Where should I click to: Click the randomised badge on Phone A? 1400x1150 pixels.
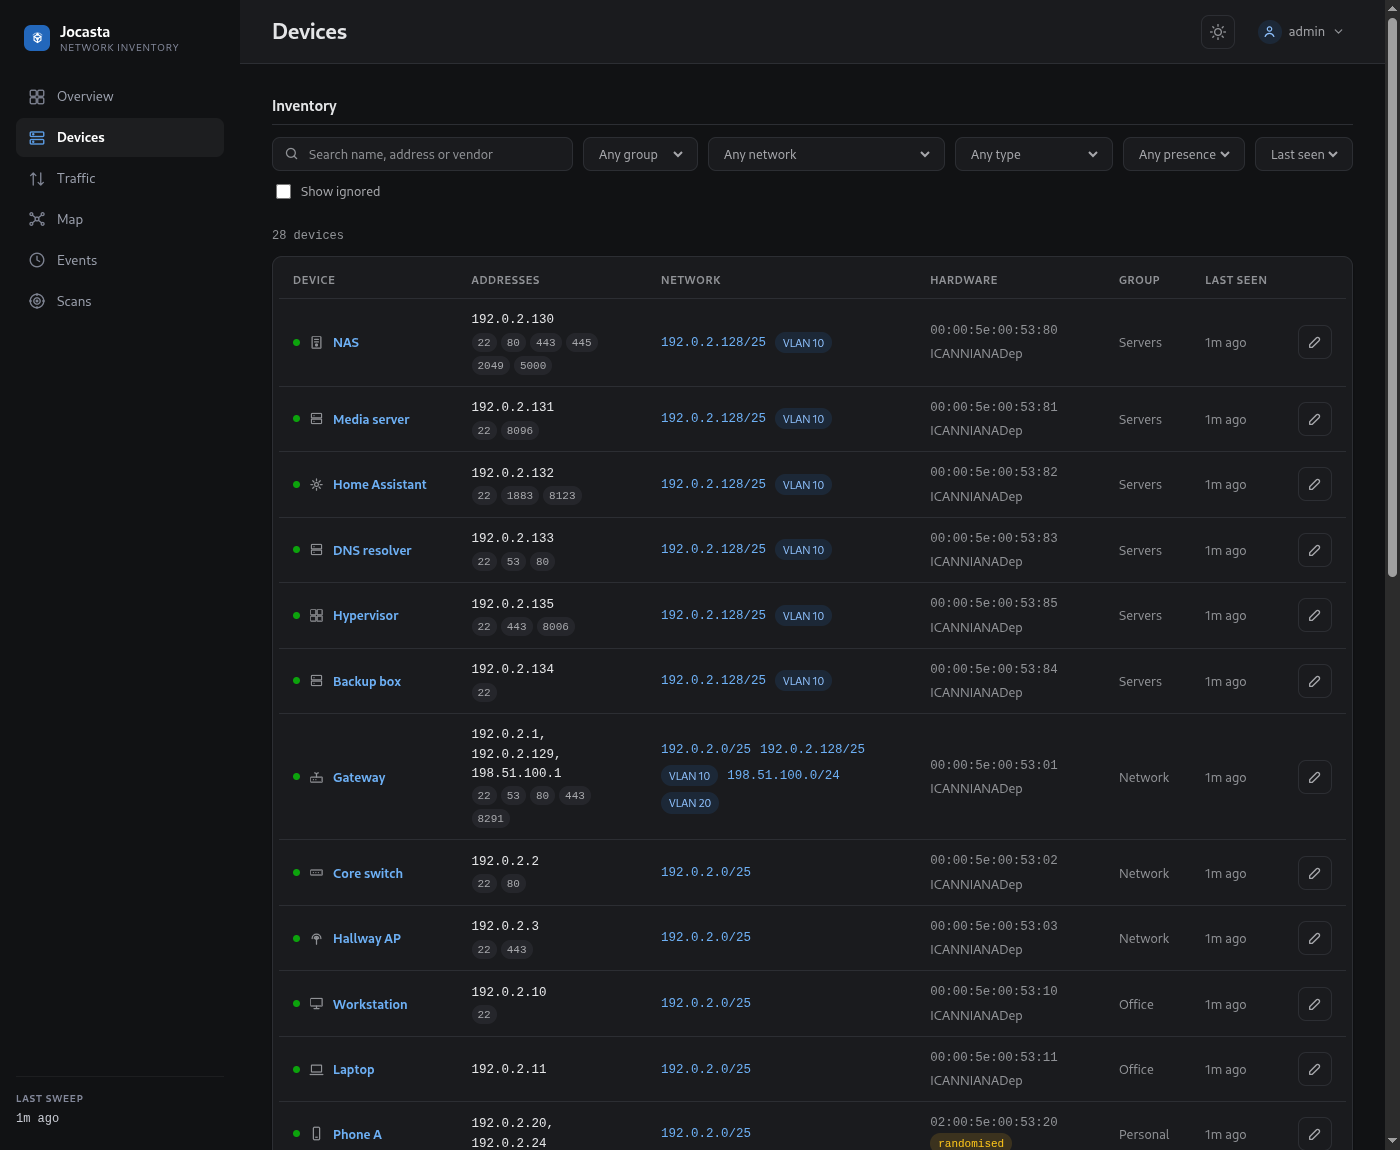pyautogui.click(x=971, y=1143)
